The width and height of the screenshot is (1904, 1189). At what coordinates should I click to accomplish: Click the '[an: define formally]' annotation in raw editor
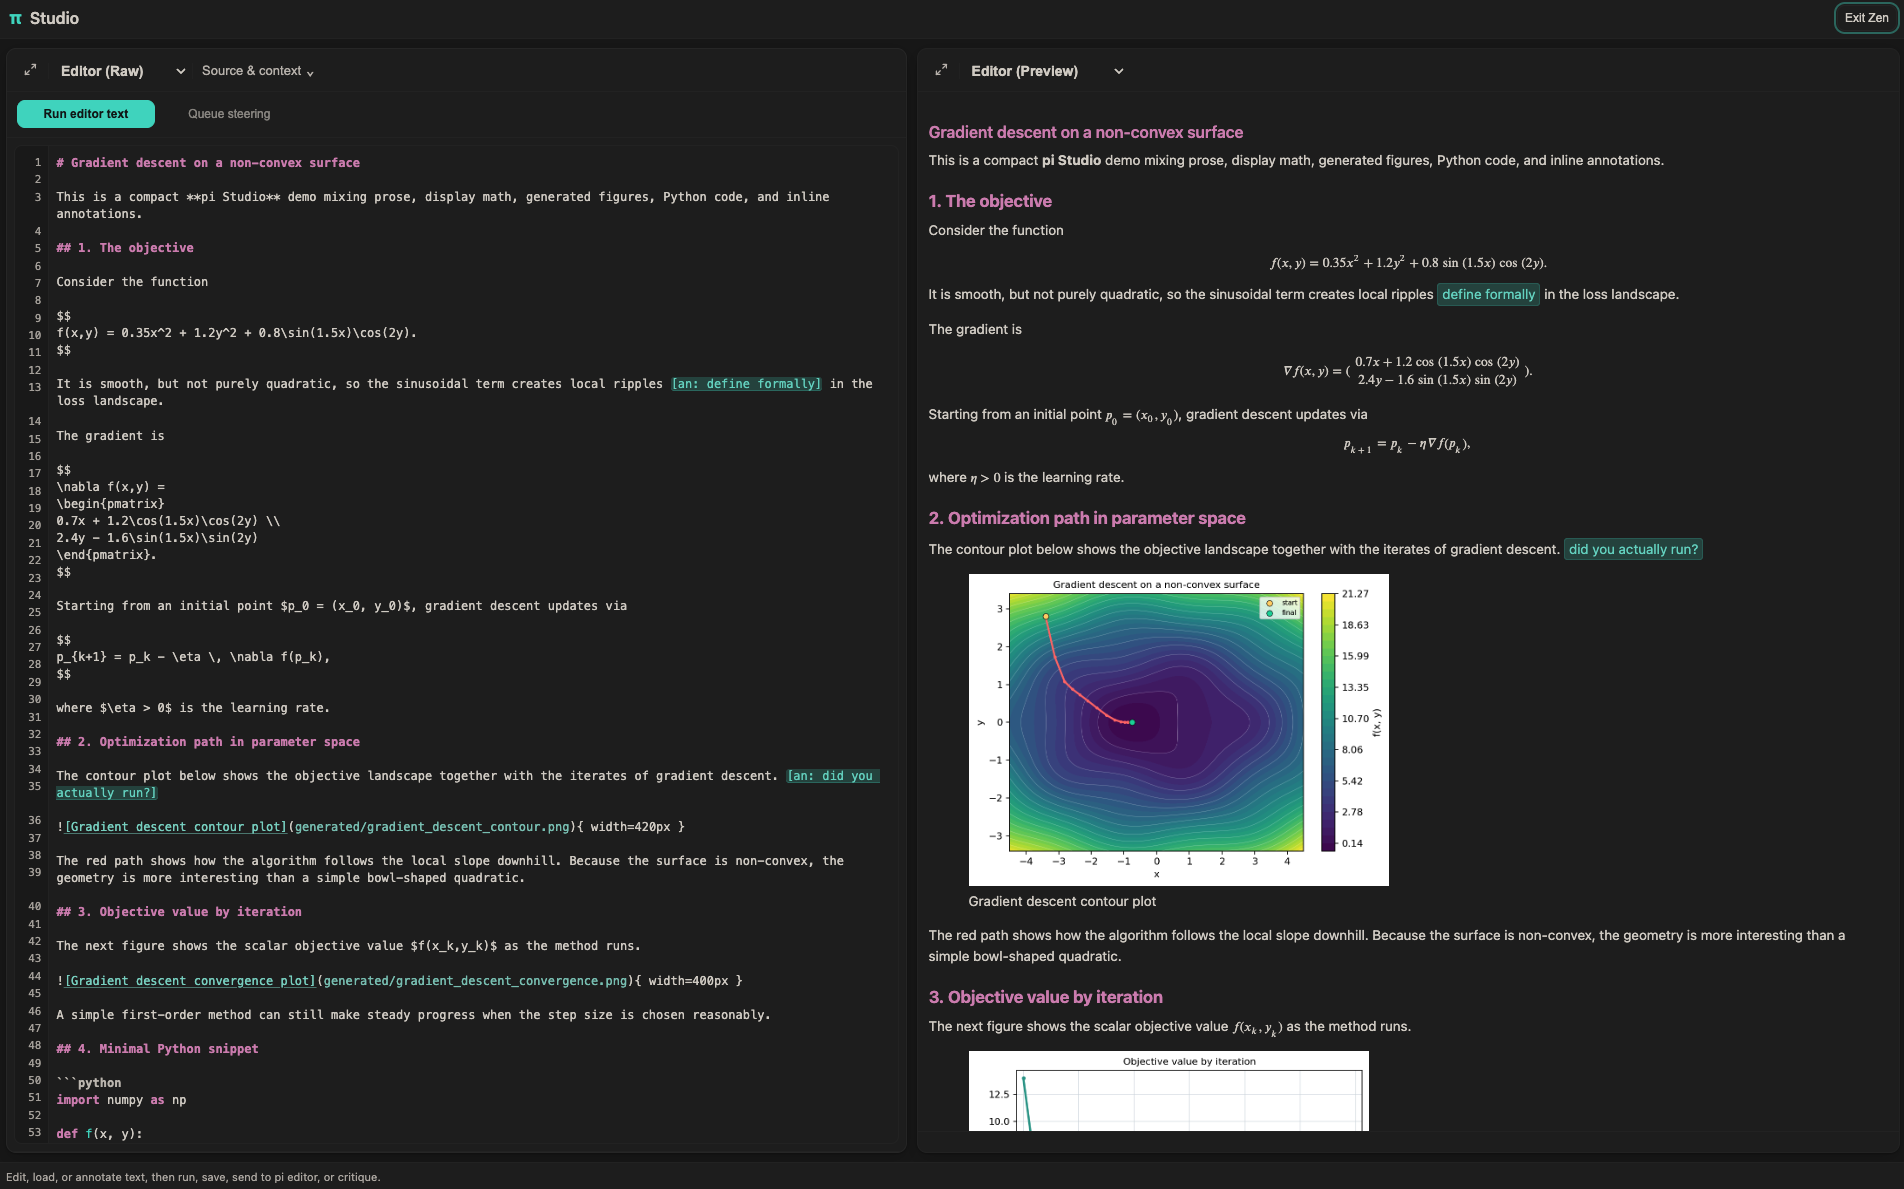746,384
